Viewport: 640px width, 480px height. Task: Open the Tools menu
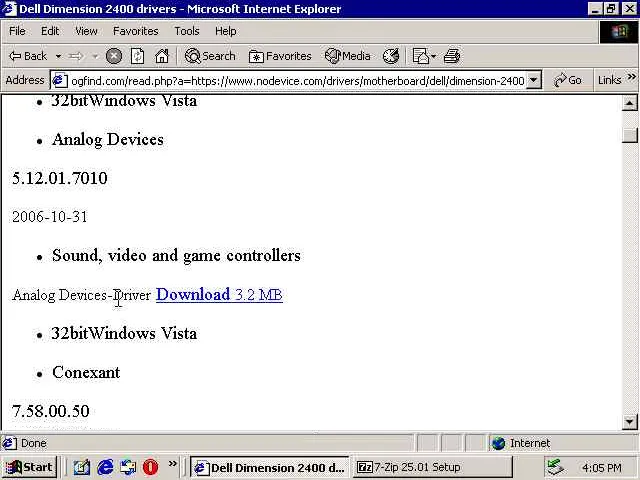(187, 31)
